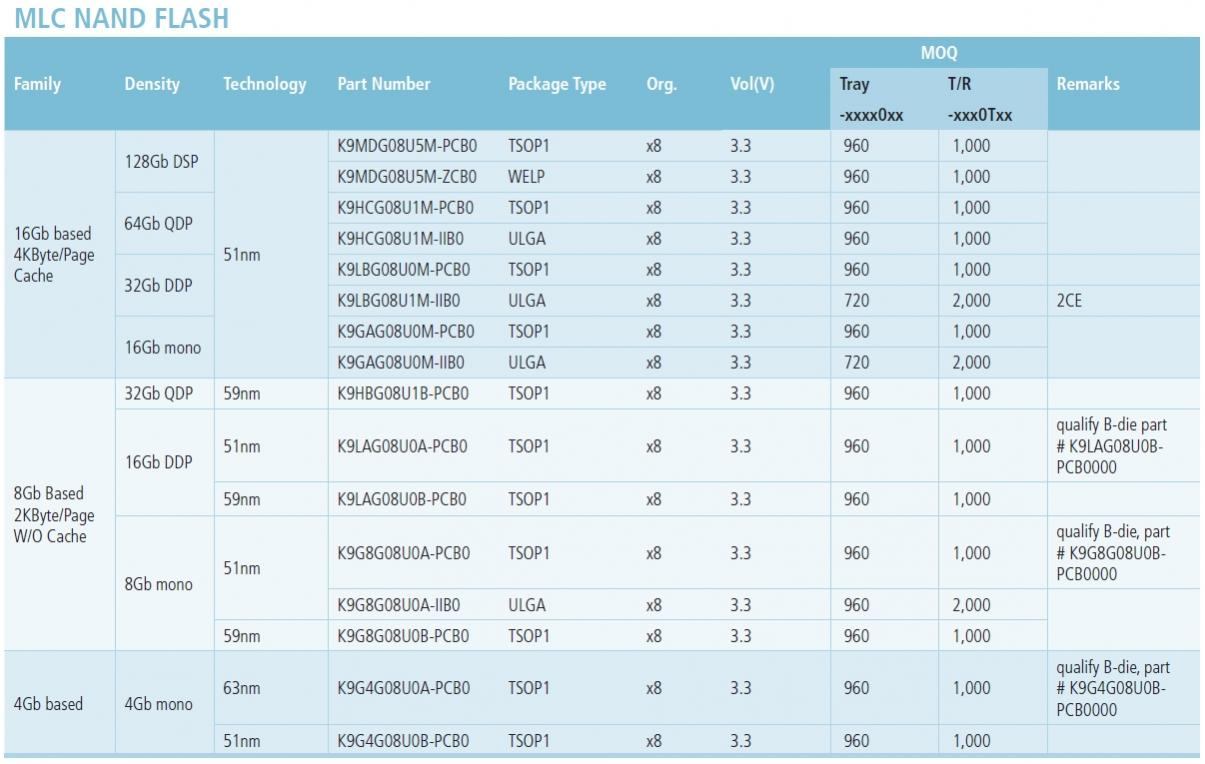Click the Tray subheader
1205x764 pixels.
point(855,84)
